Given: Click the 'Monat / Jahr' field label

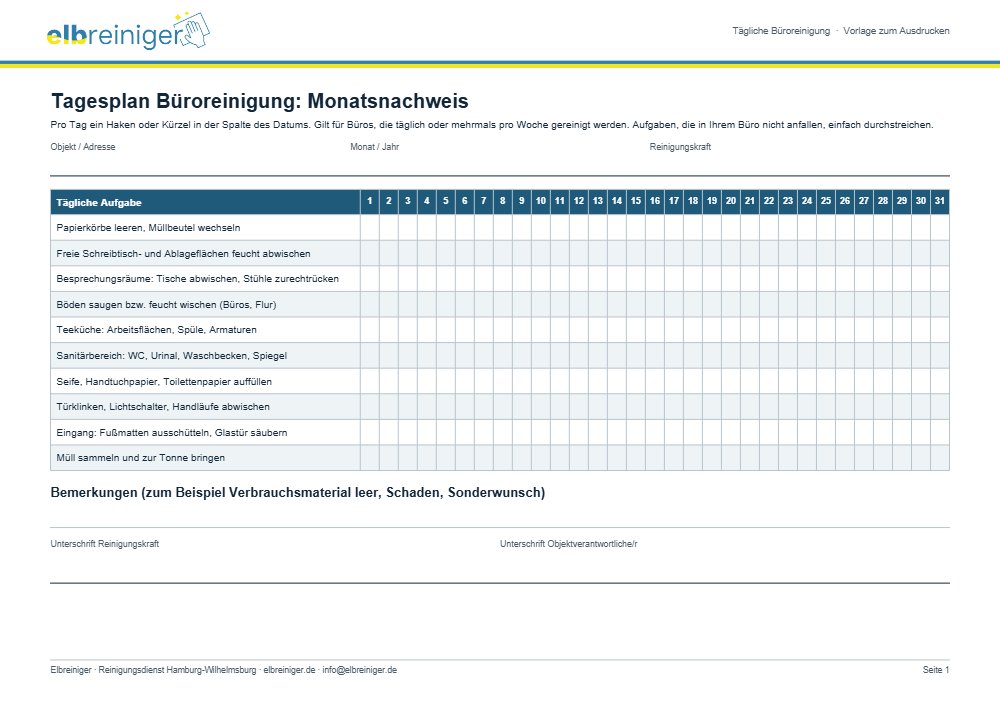Looking at the screenshot, I should click(x=374, y=147).
